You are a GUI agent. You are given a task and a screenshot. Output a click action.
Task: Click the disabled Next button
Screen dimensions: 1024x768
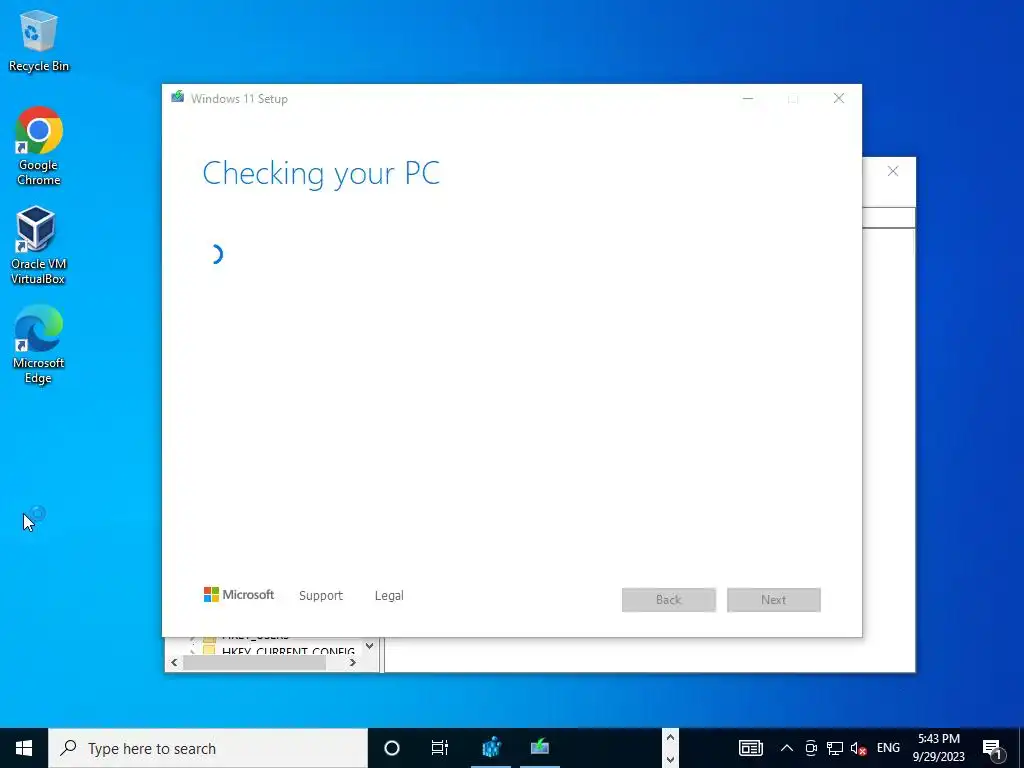[774, 600]
